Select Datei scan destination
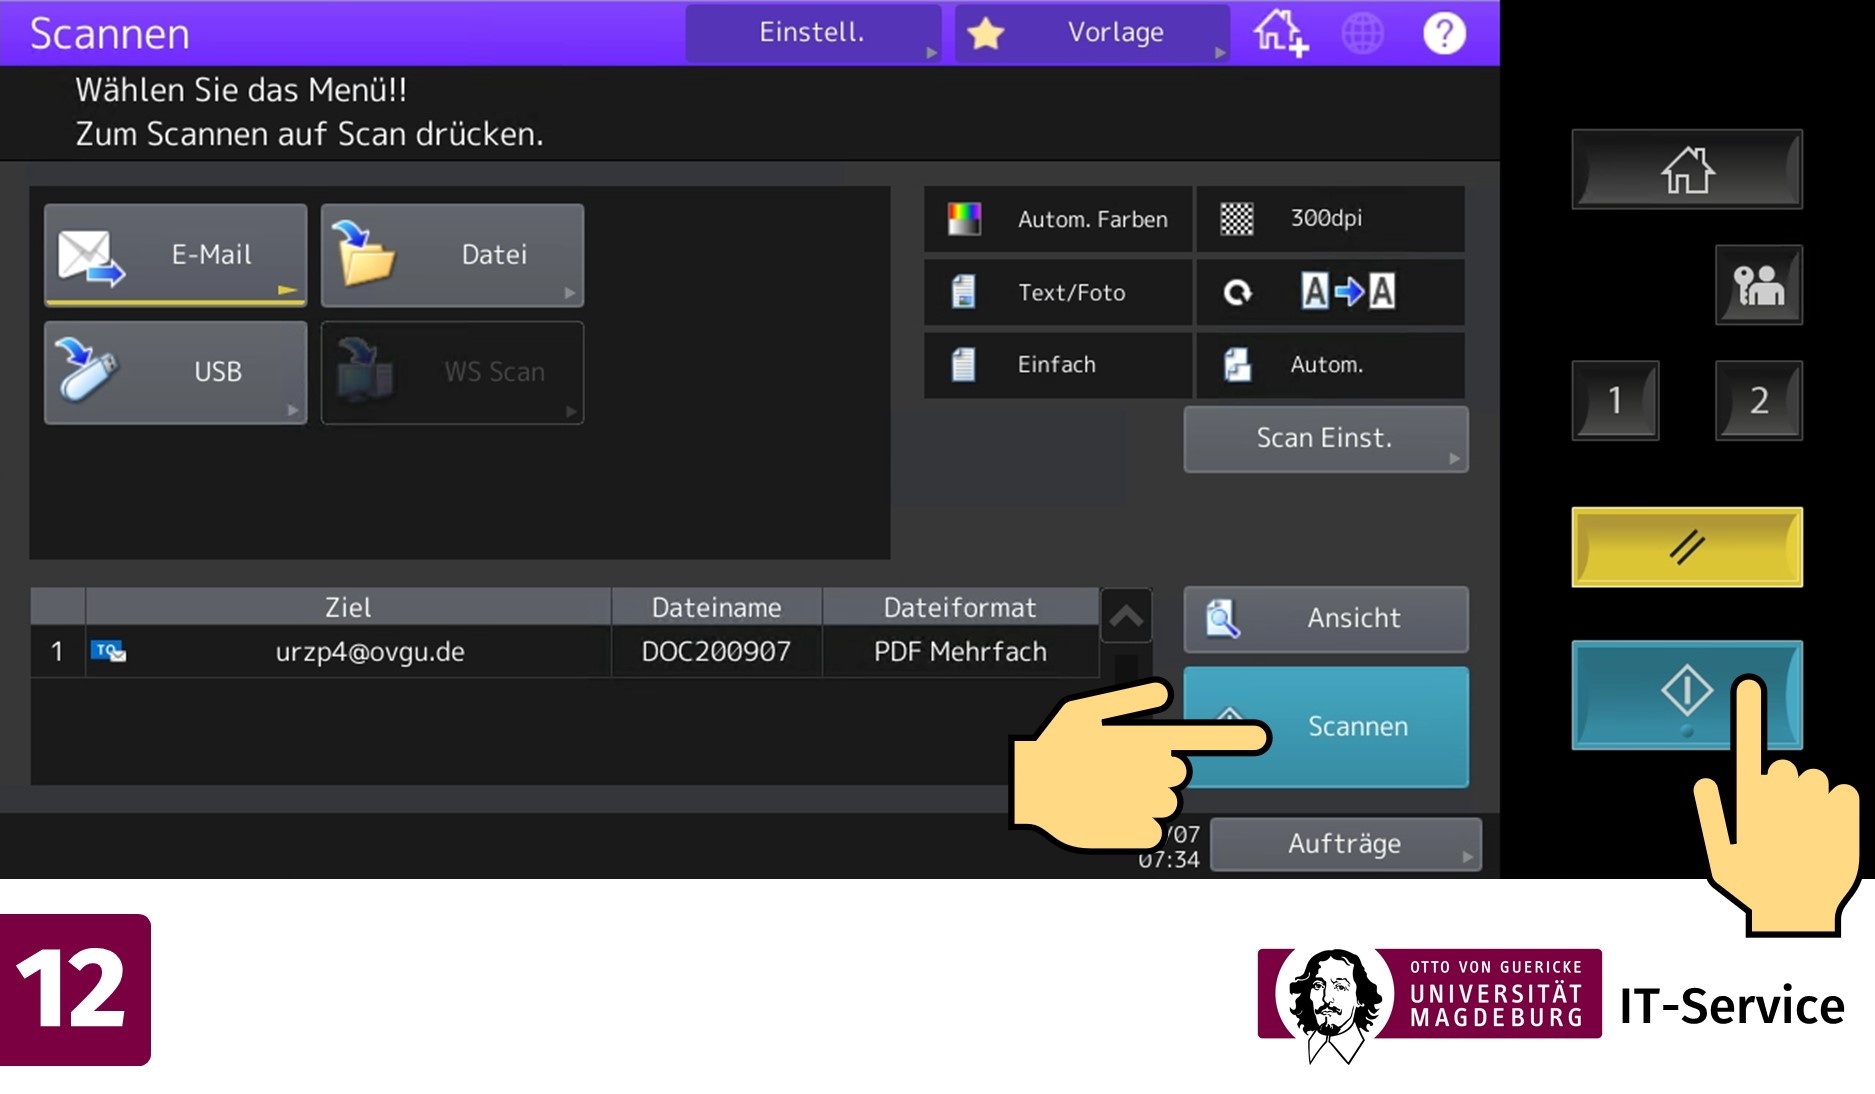The height and width of the screenshot is (1094, 1875). [452, 255]
